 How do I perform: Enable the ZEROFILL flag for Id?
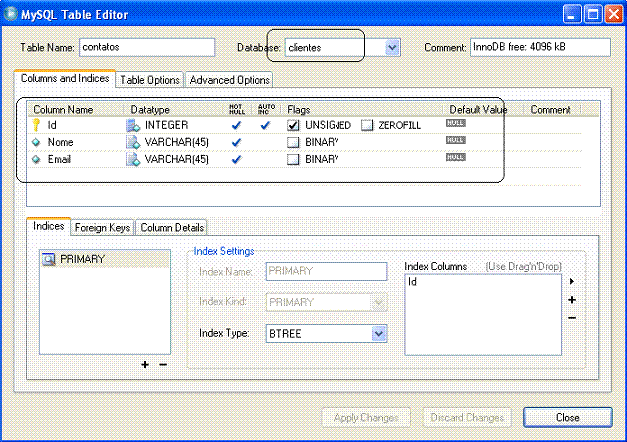click(367, 125)
